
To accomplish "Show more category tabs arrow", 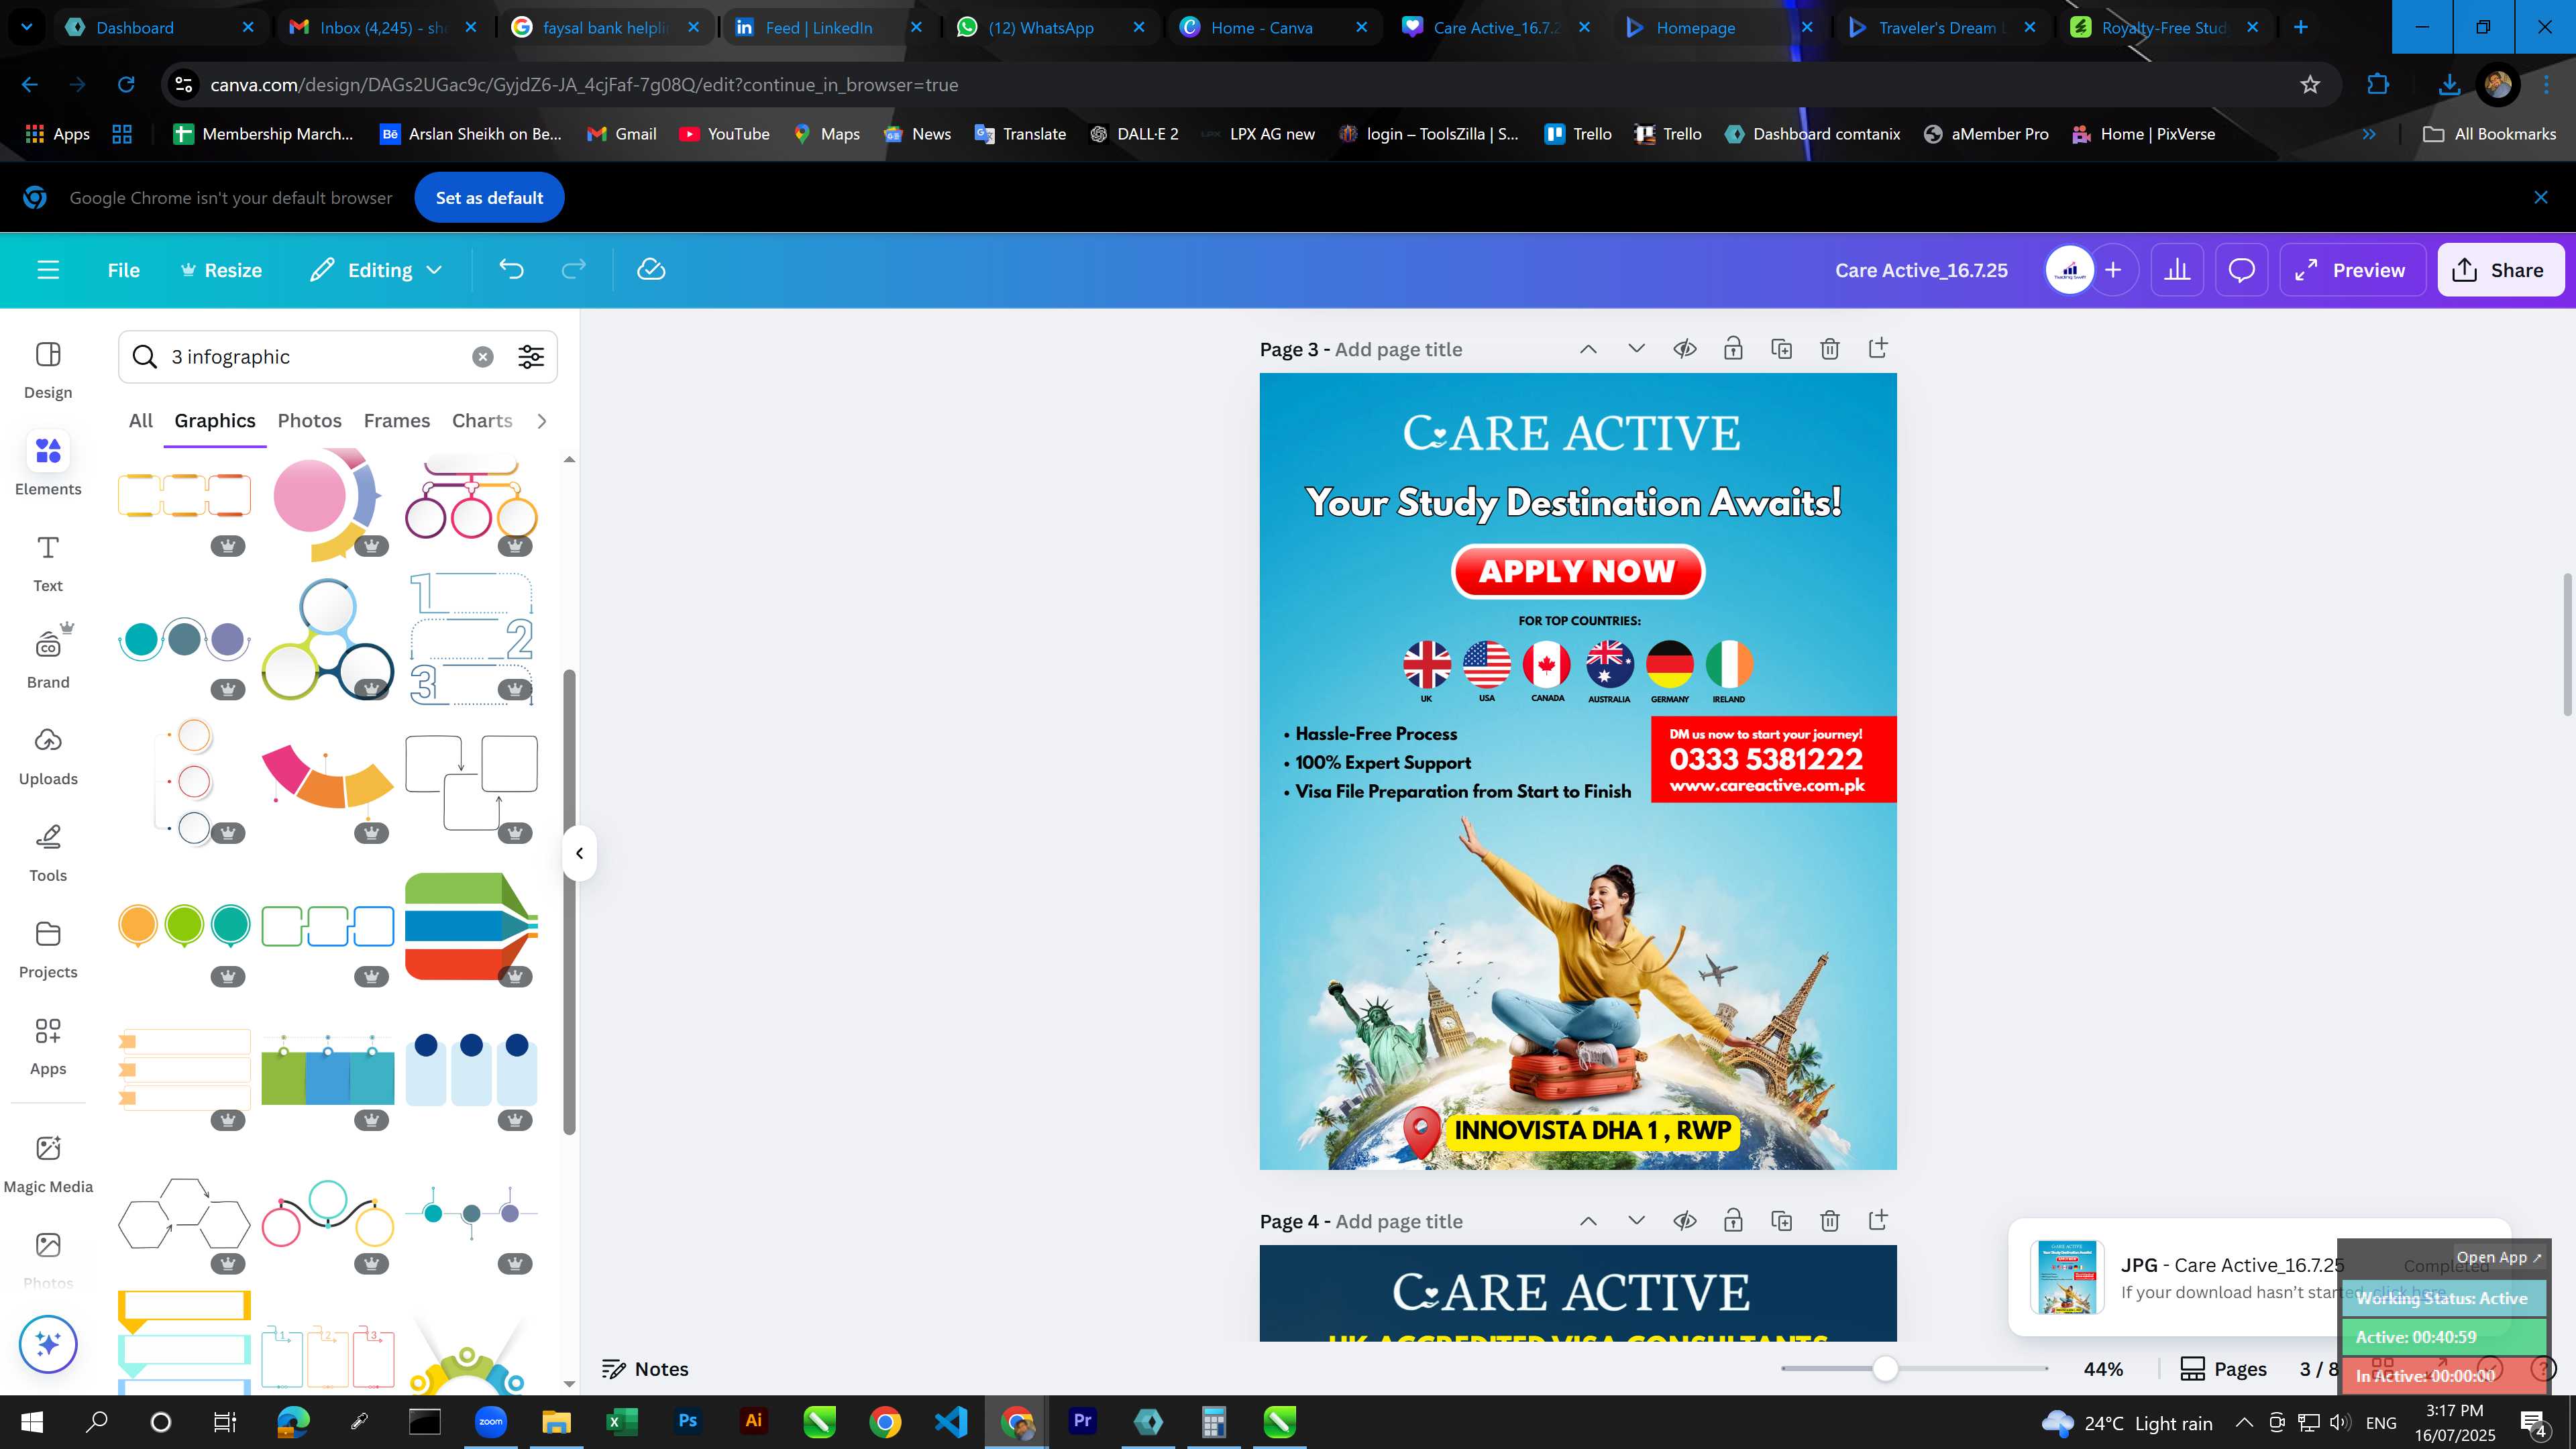I will (x=542, y=421).
